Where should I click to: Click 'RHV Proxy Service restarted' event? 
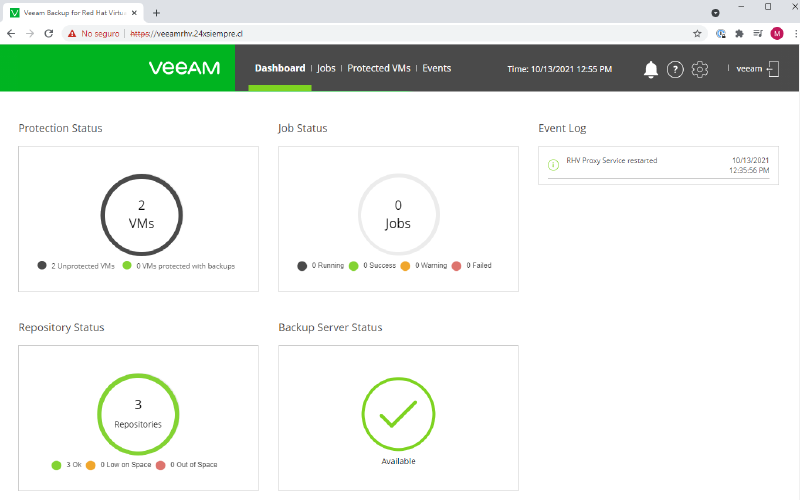(611, 160)
